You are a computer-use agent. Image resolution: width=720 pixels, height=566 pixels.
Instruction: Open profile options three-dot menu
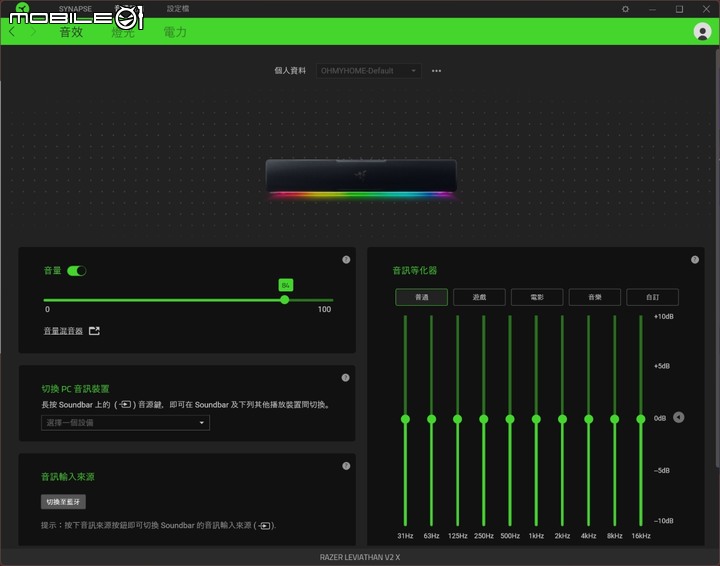tap(436, 71)
